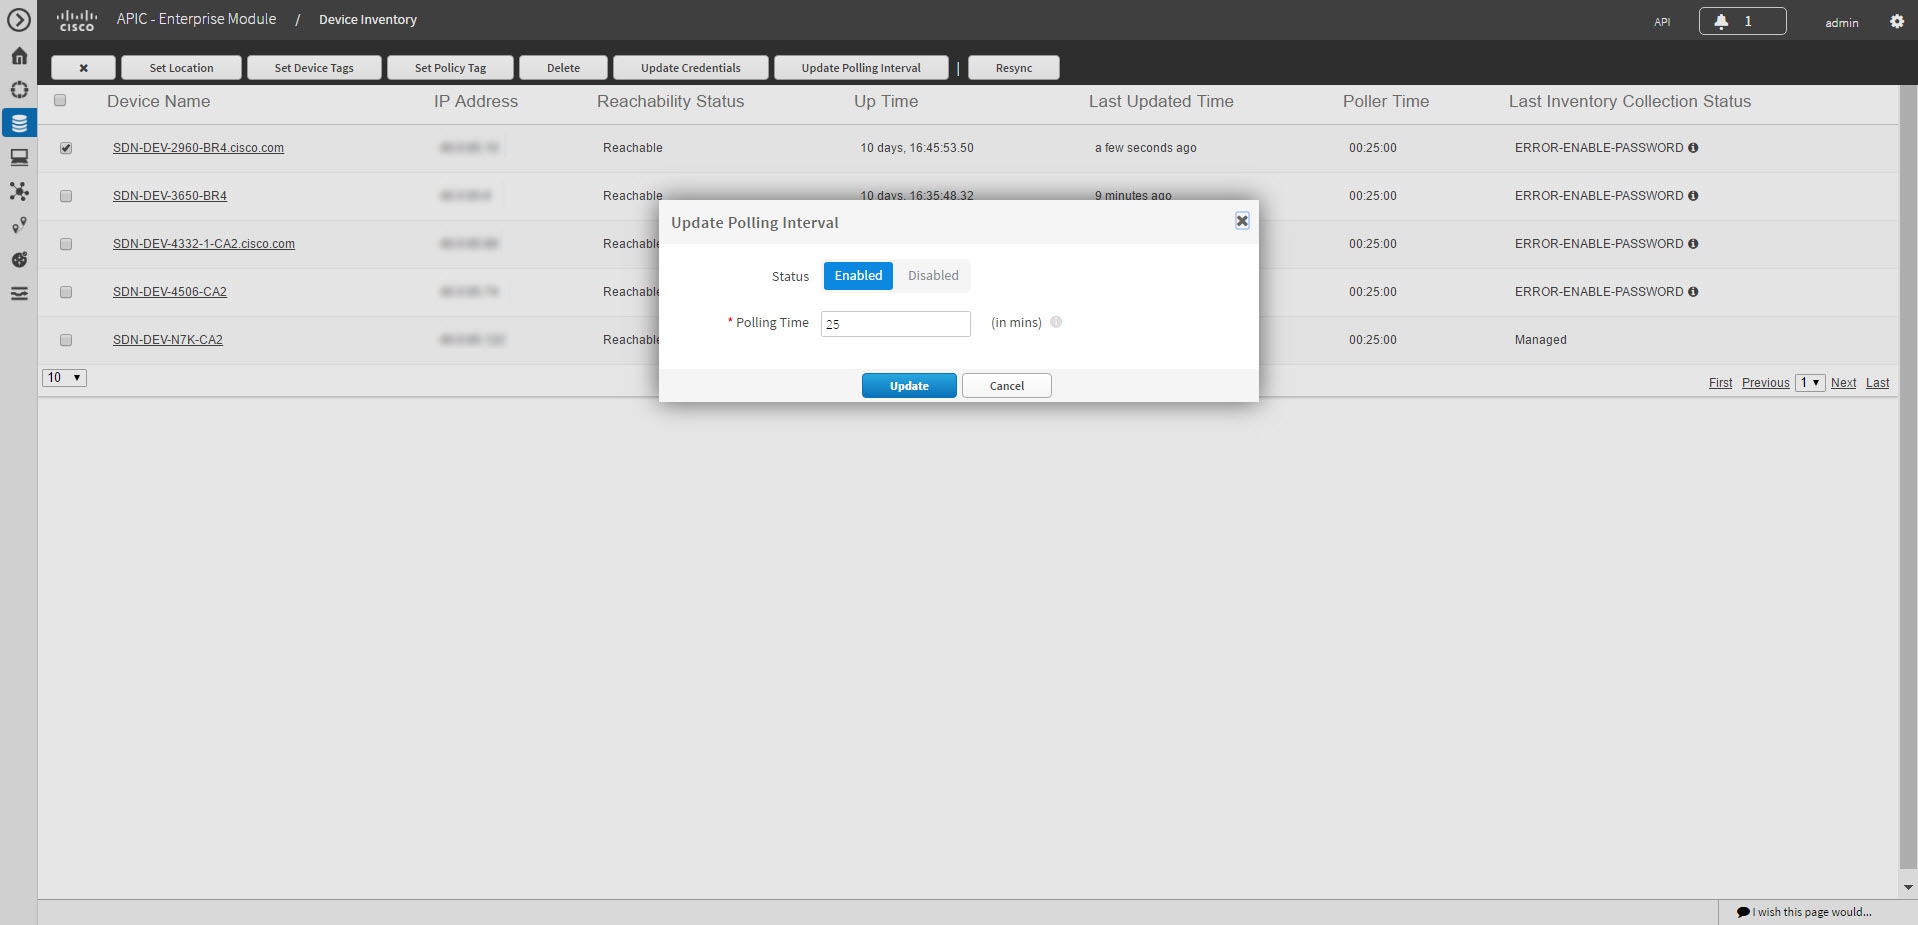The image size is (1918, 925).
Task: Open the settings gear in the top bar
Action: click(1896, 21)
